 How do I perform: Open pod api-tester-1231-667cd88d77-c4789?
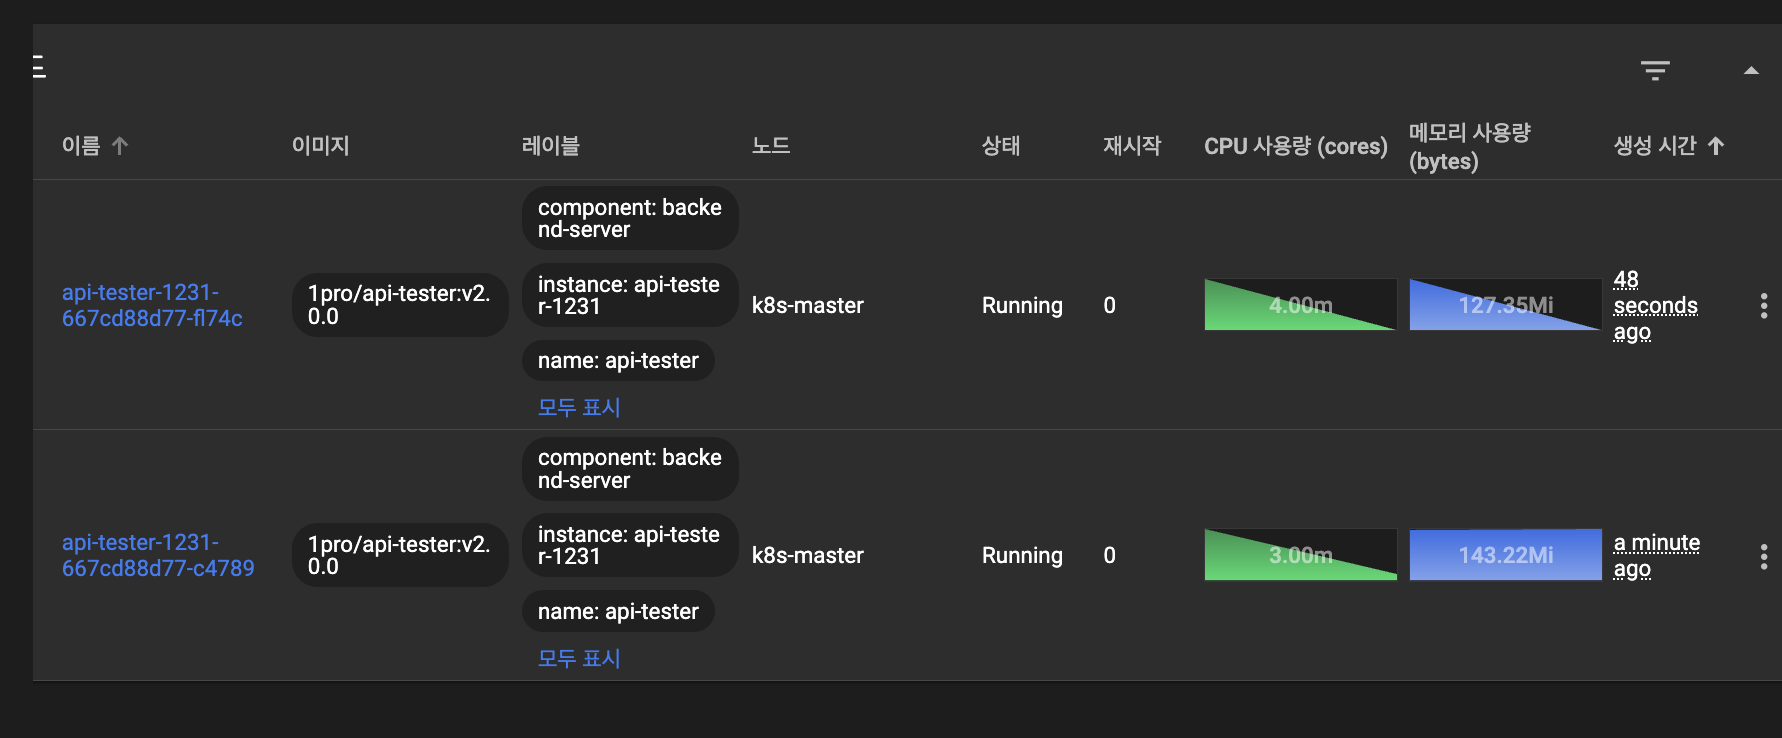pyautogui.click(x=158, y=555)
